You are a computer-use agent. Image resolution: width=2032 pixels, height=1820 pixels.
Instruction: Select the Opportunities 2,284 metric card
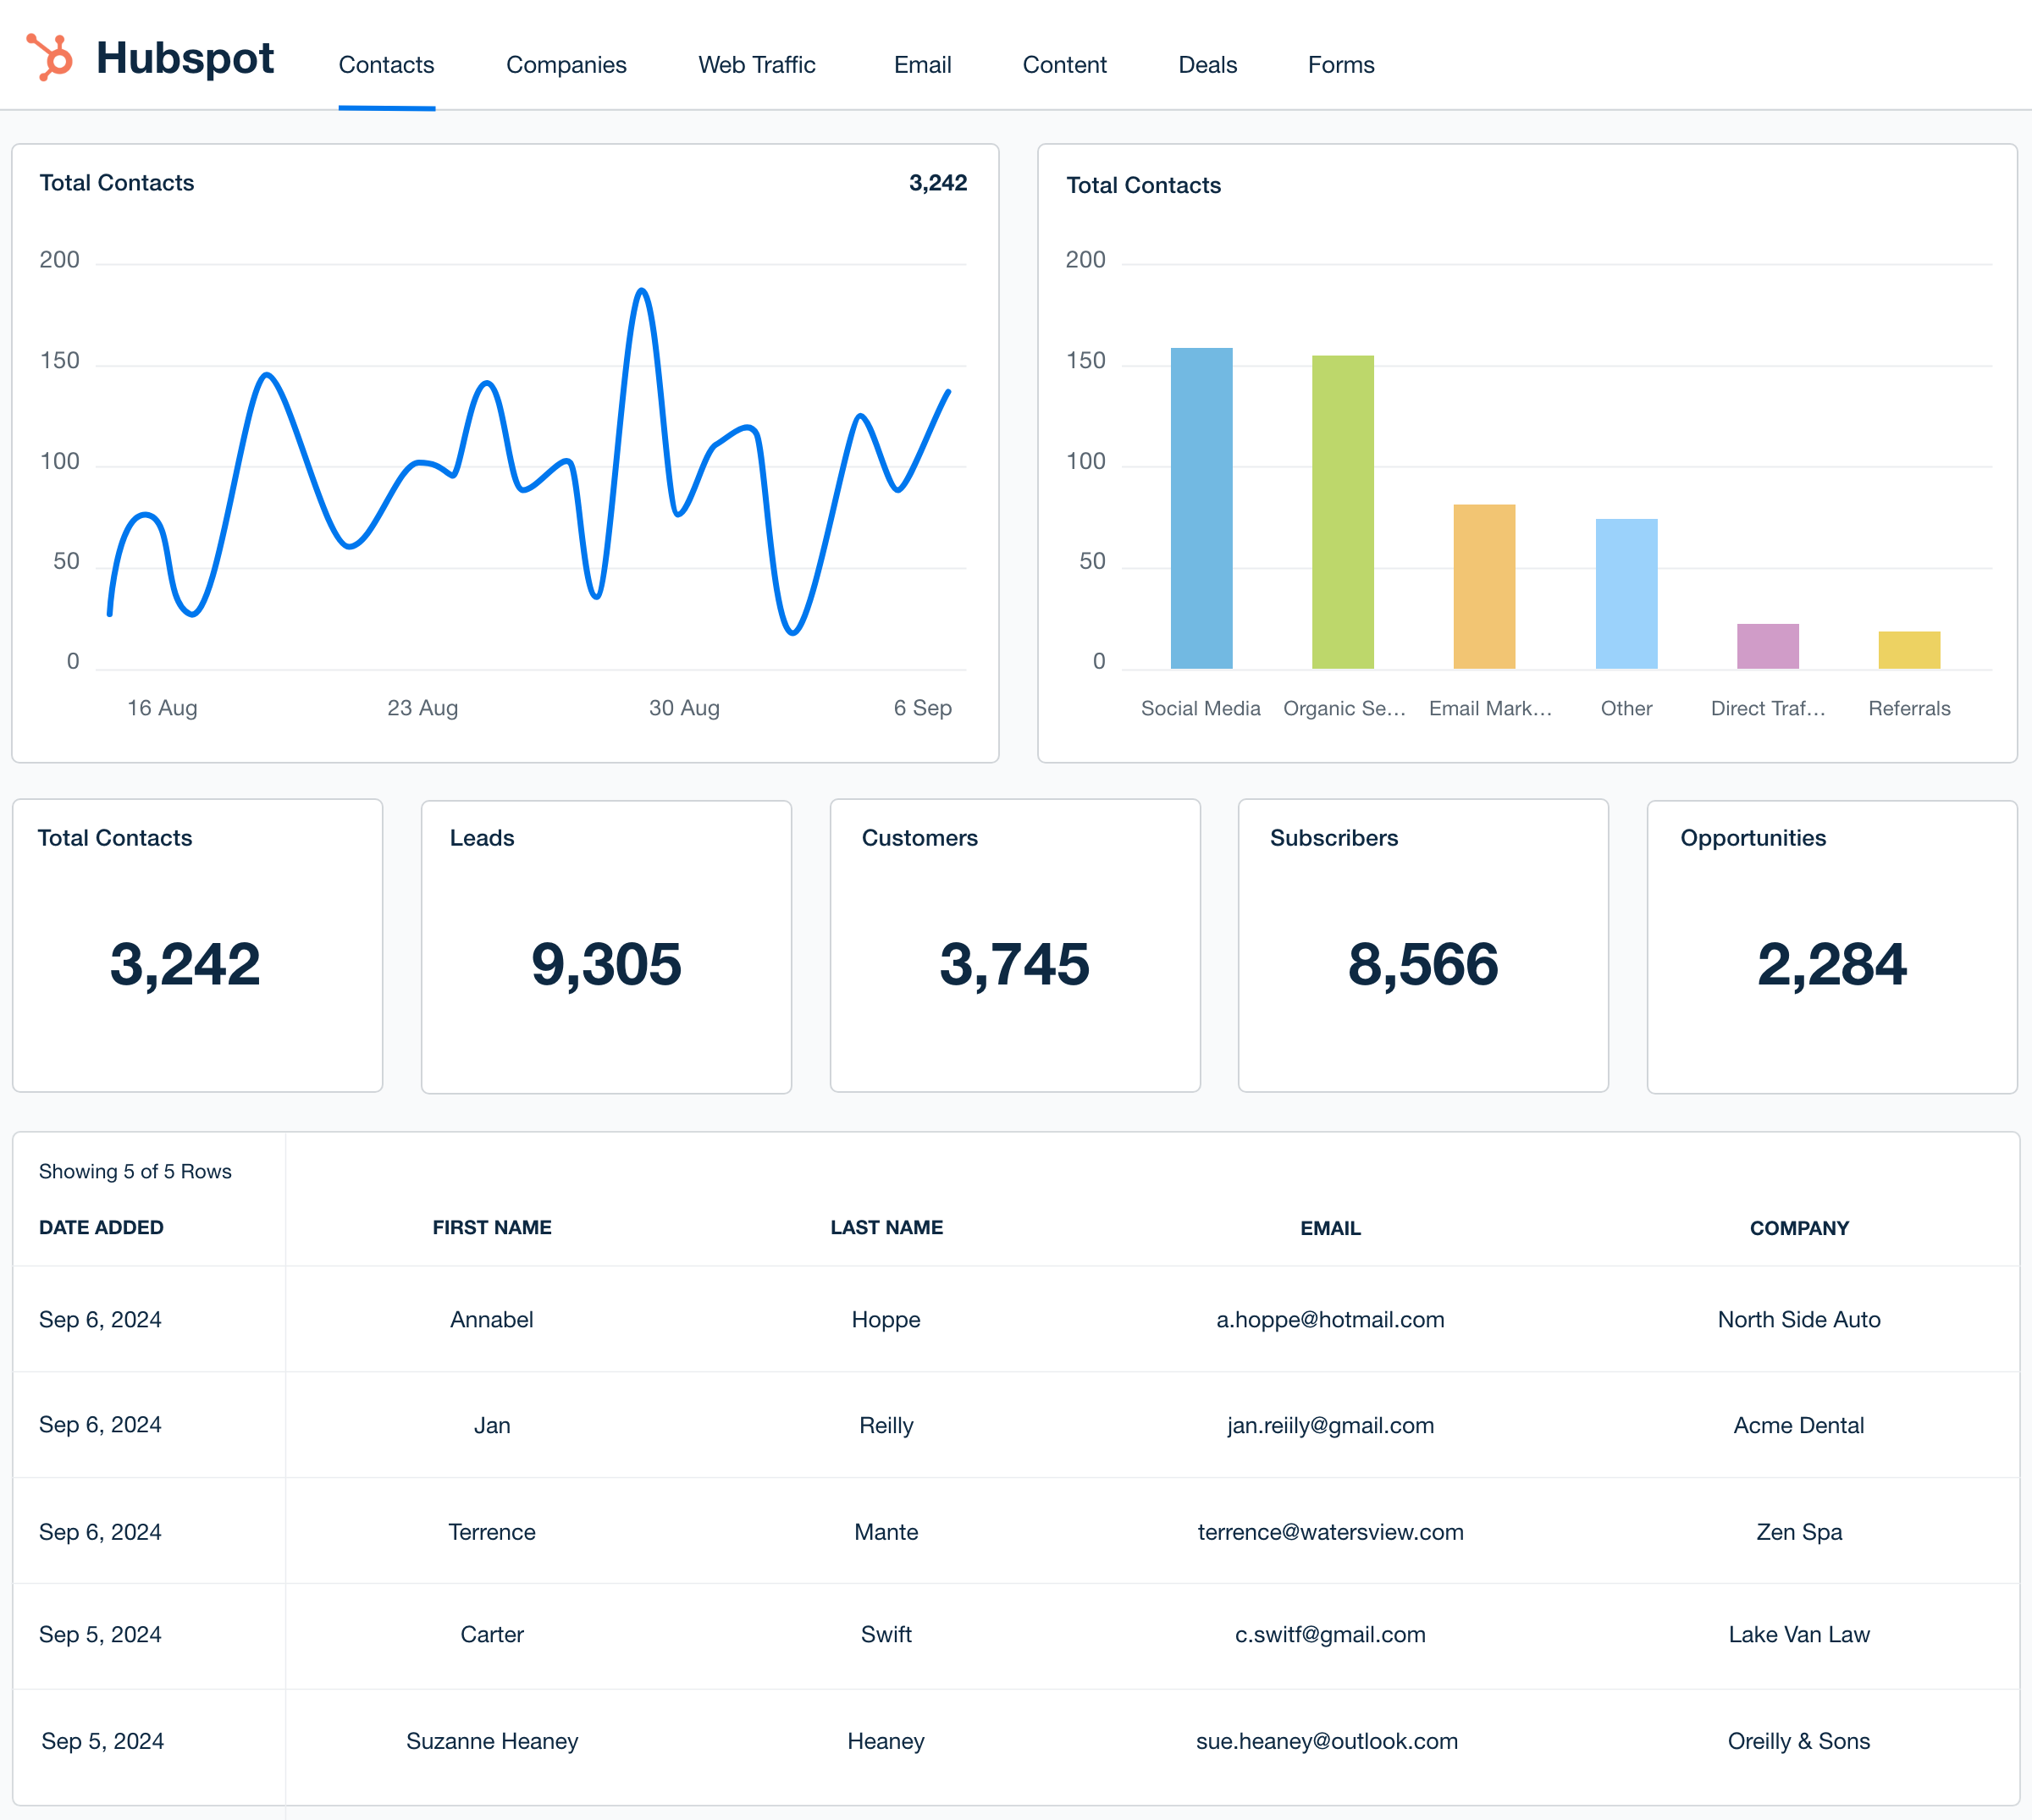(1831, 946)
